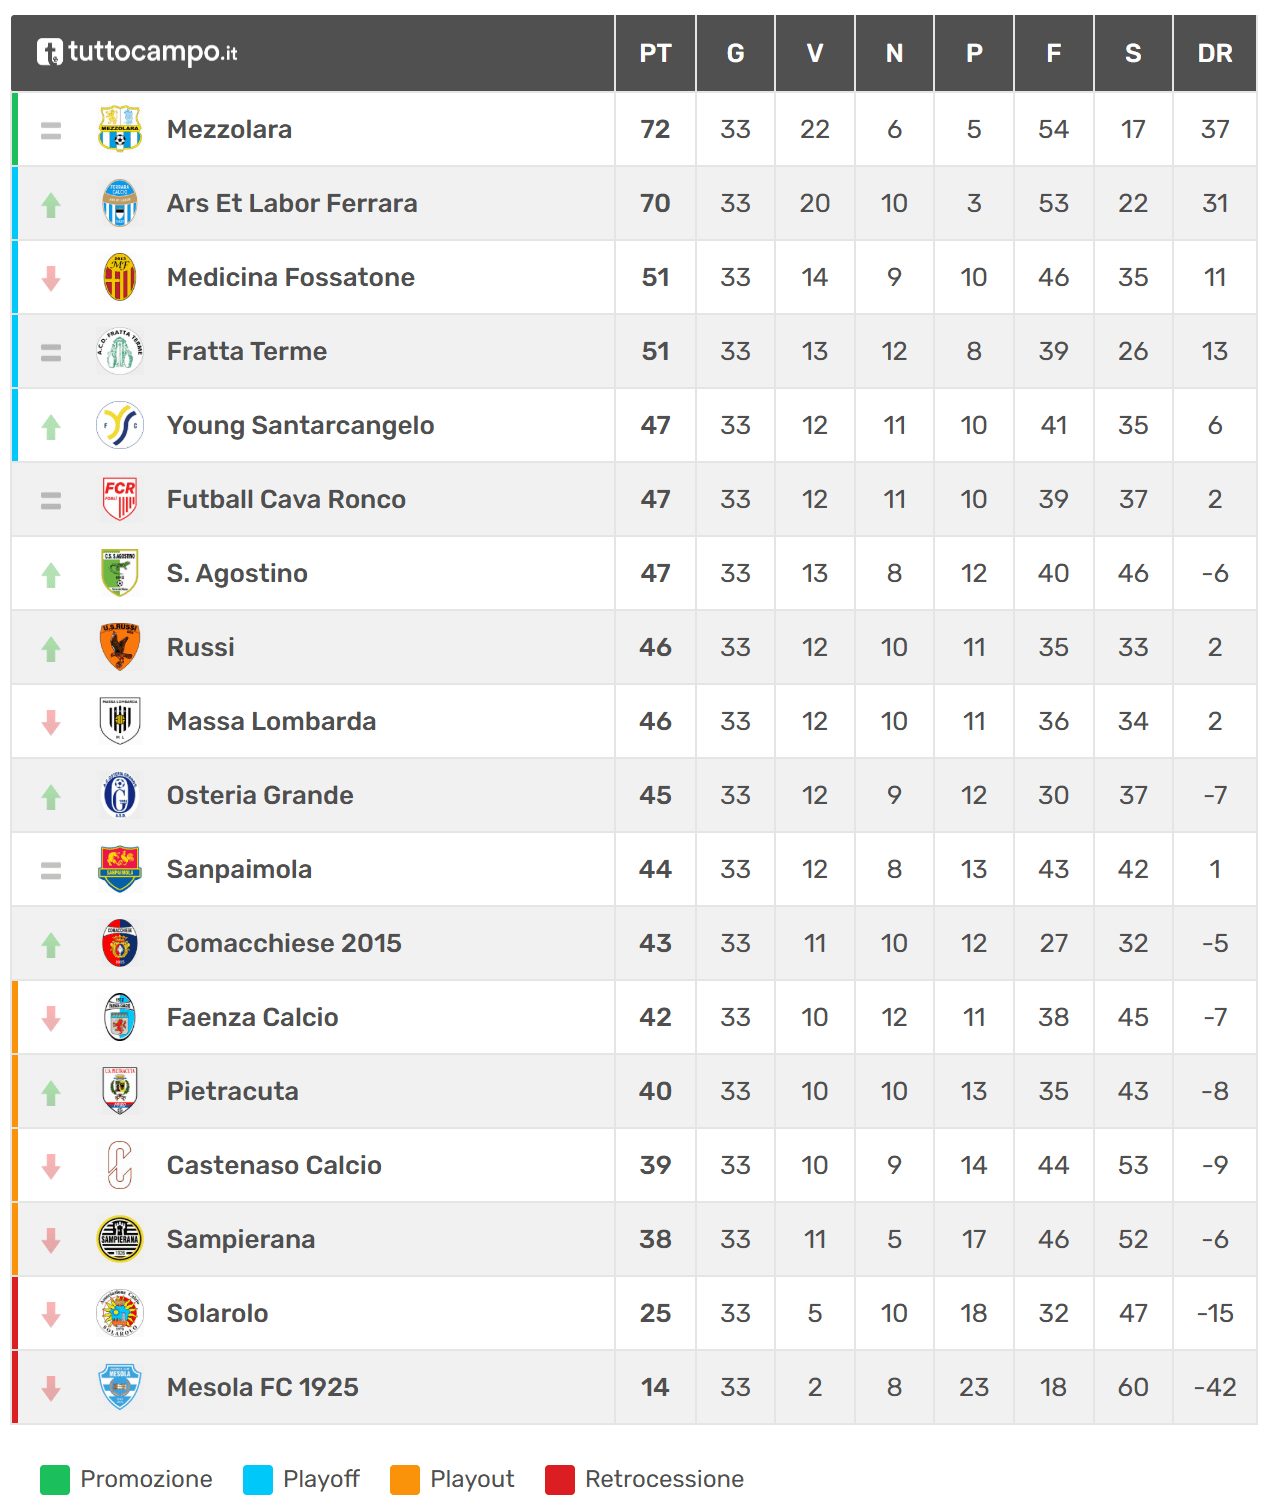Viewport: 1270px width, 1512px height.
Task: Click the red down arrow beside Solarolo
Action: click(51, 1314)
